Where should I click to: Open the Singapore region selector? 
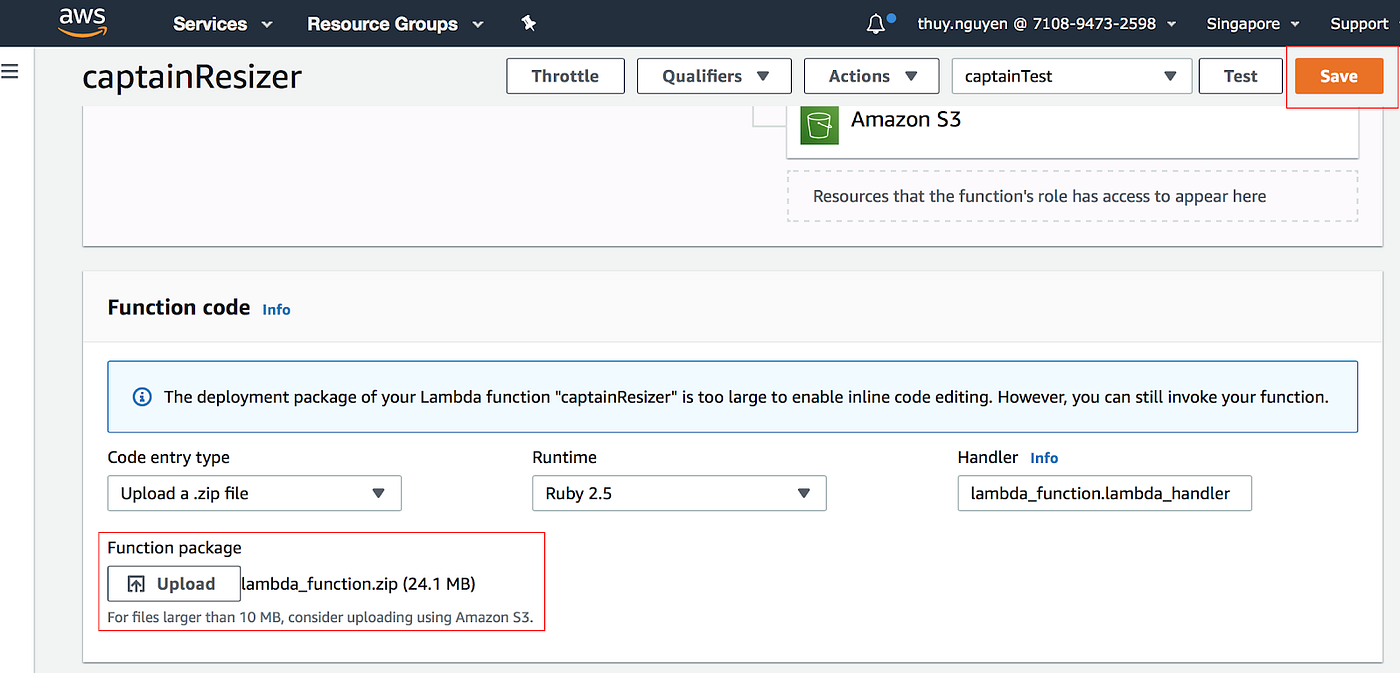1252,23
